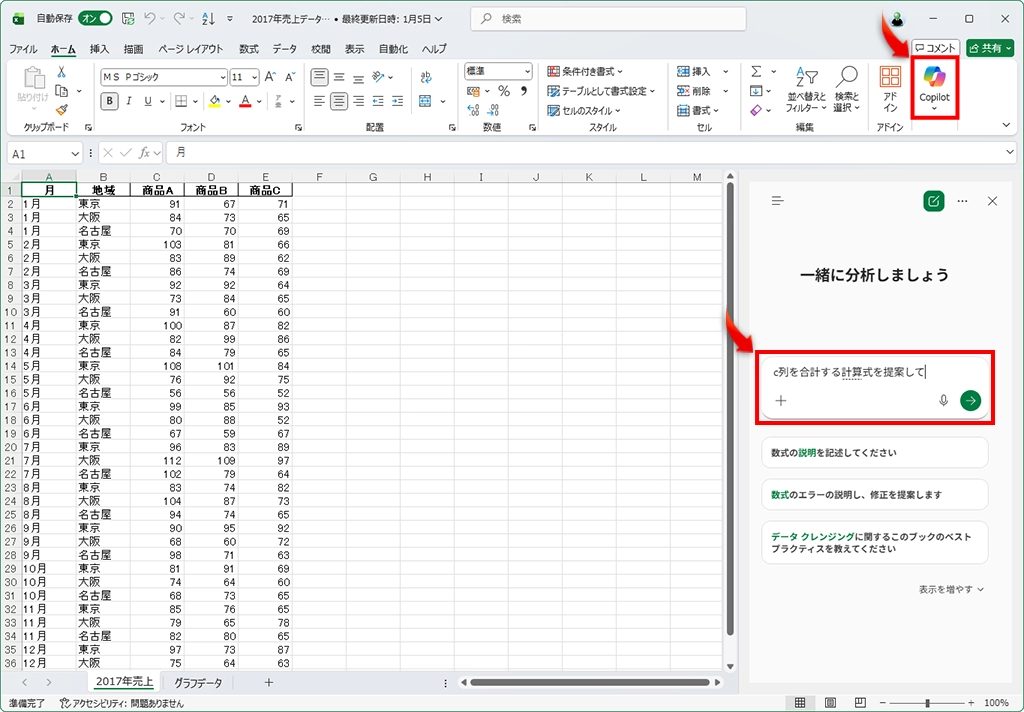Switch to the グラフデータ sheet tab
Viewport: 1024px width, 712px height.
click(198, 682)
